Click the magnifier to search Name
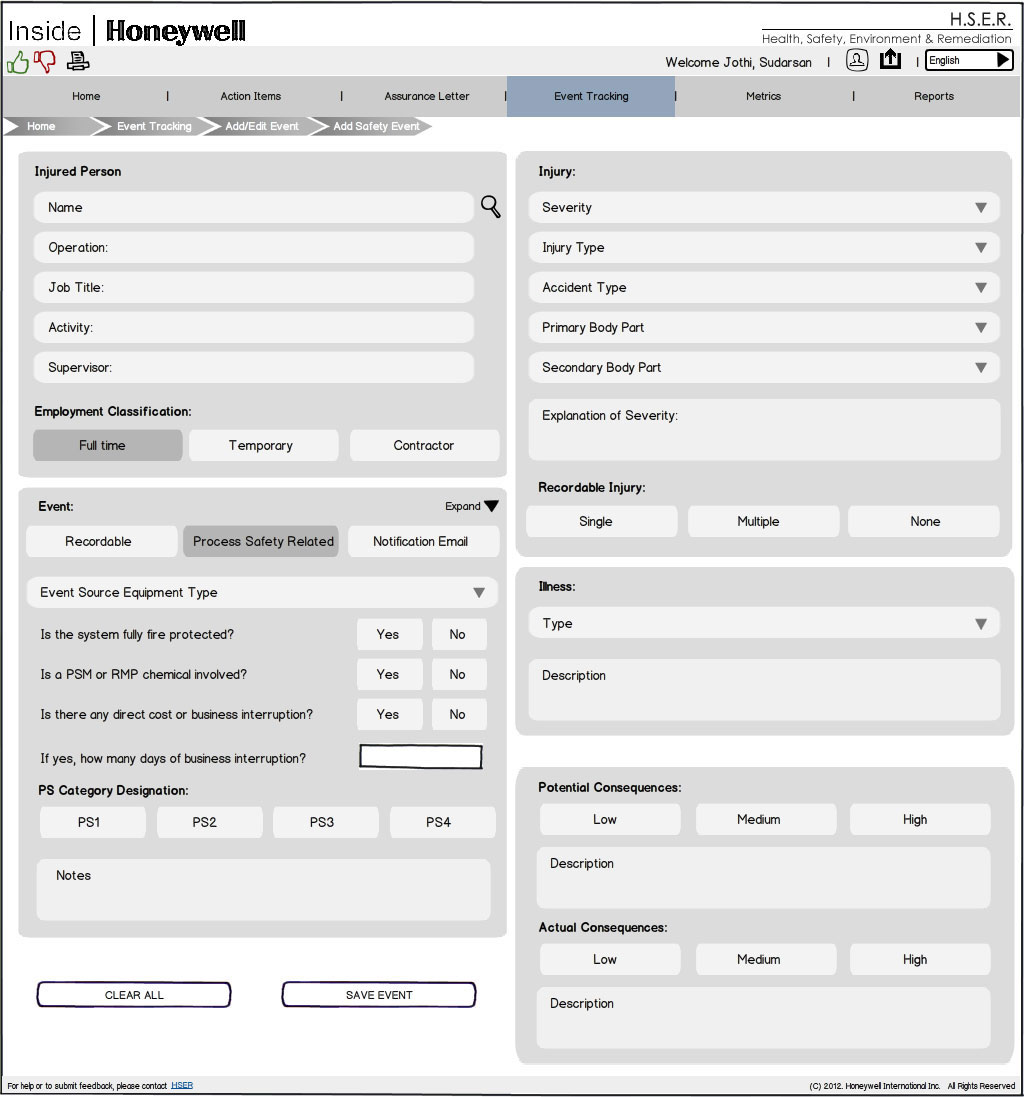Image resolution: width=1024 pixels, height=1097 pixels. pyautogui.click(x=491, y=207)
